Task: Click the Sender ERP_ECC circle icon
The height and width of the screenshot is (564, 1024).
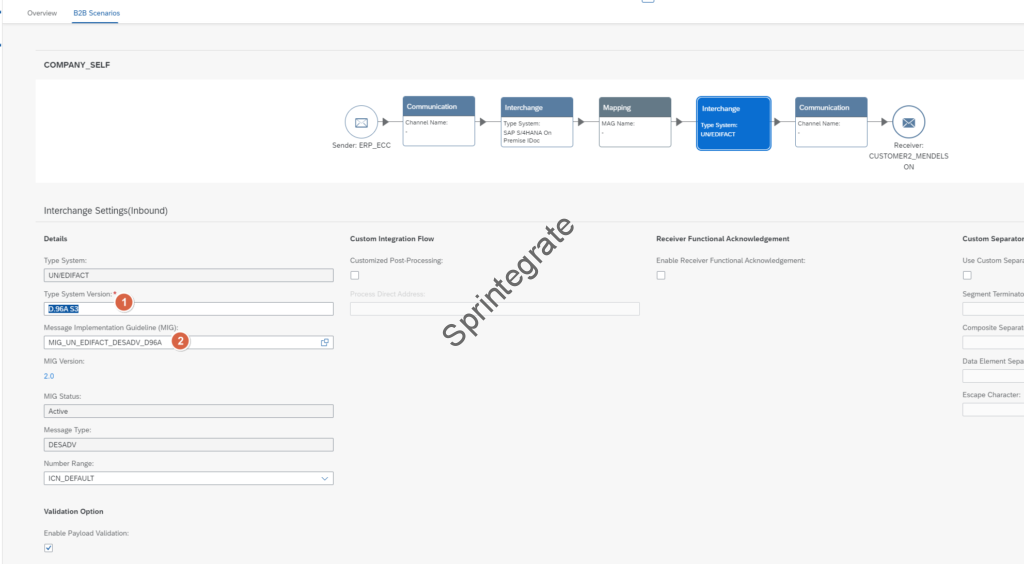Action: (361, 122)
